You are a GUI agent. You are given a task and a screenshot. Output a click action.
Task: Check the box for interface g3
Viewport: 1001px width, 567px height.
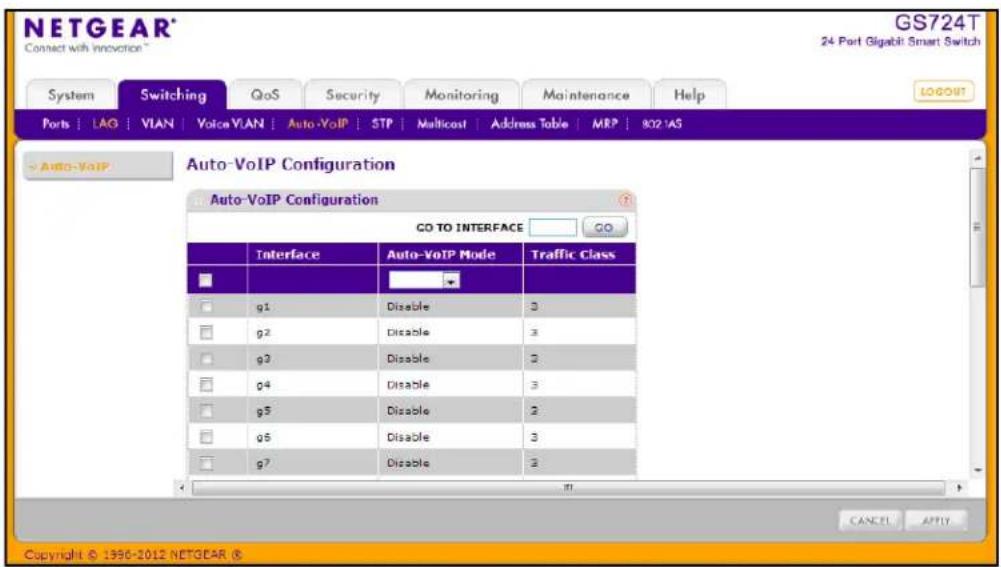205,359
